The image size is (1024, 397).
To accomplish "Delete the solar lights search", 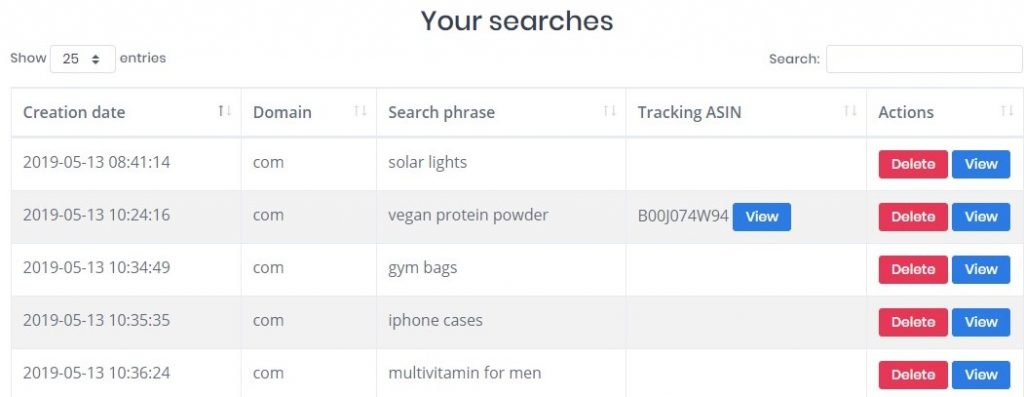I will tap(913, 164).
